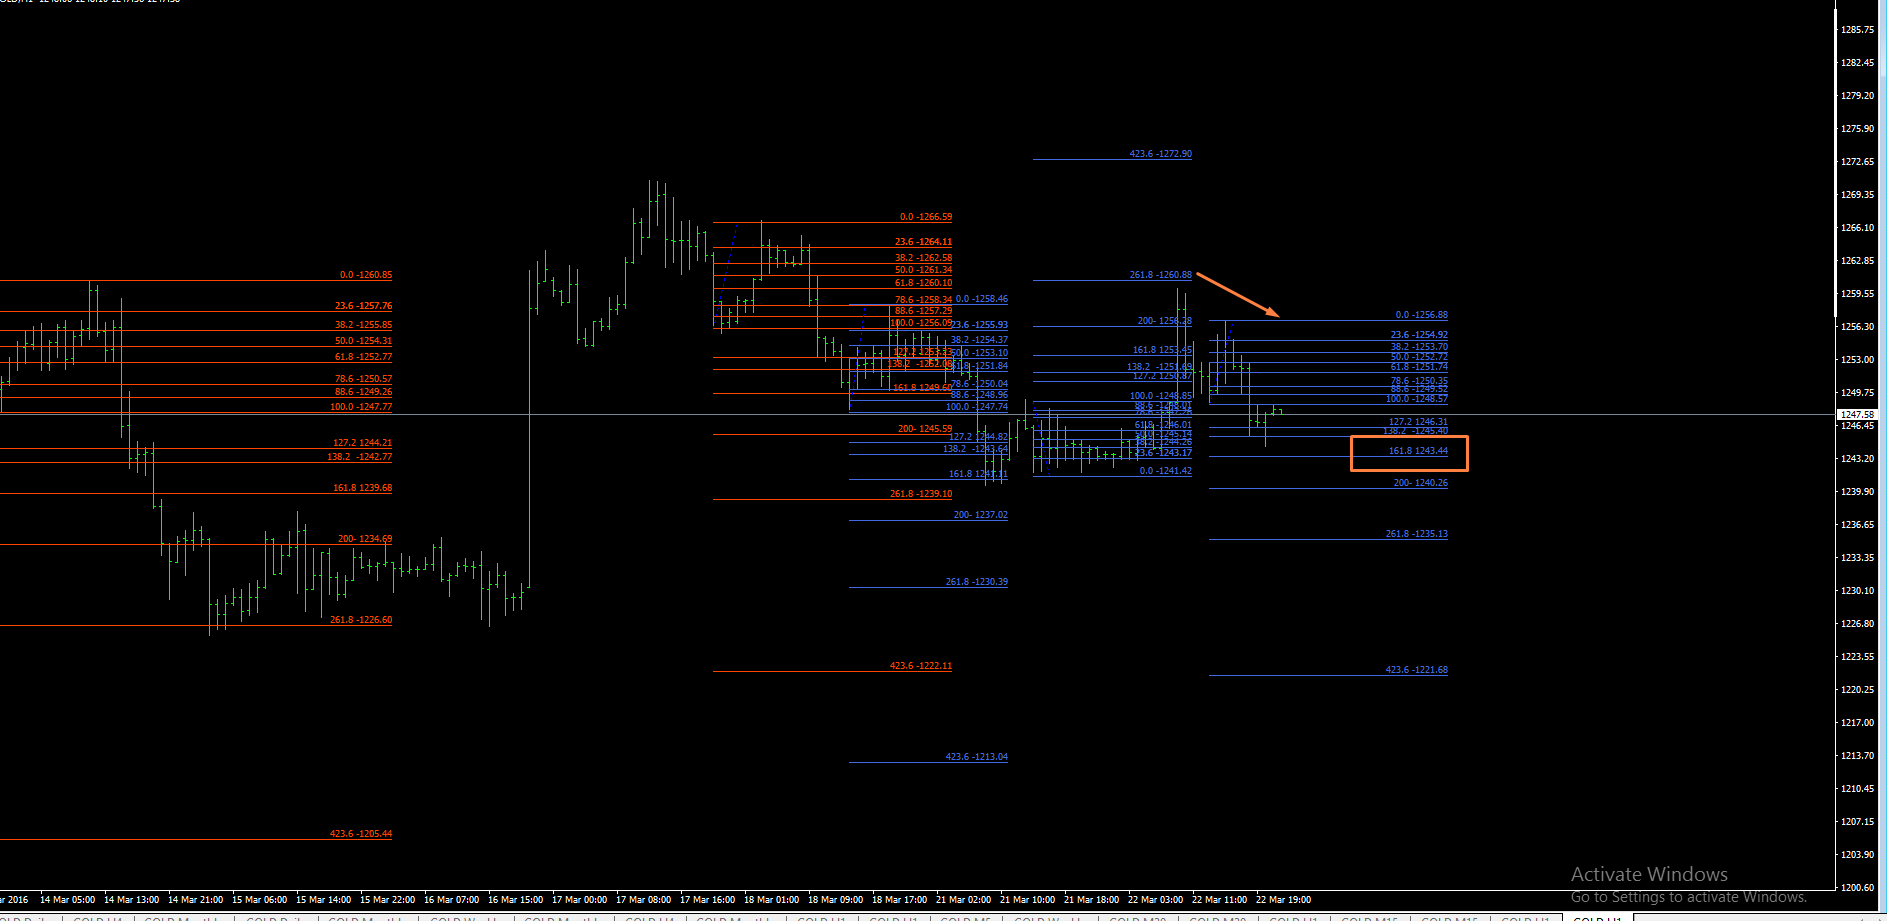Click 1233.35 on the price scale

pos(1858,558)
